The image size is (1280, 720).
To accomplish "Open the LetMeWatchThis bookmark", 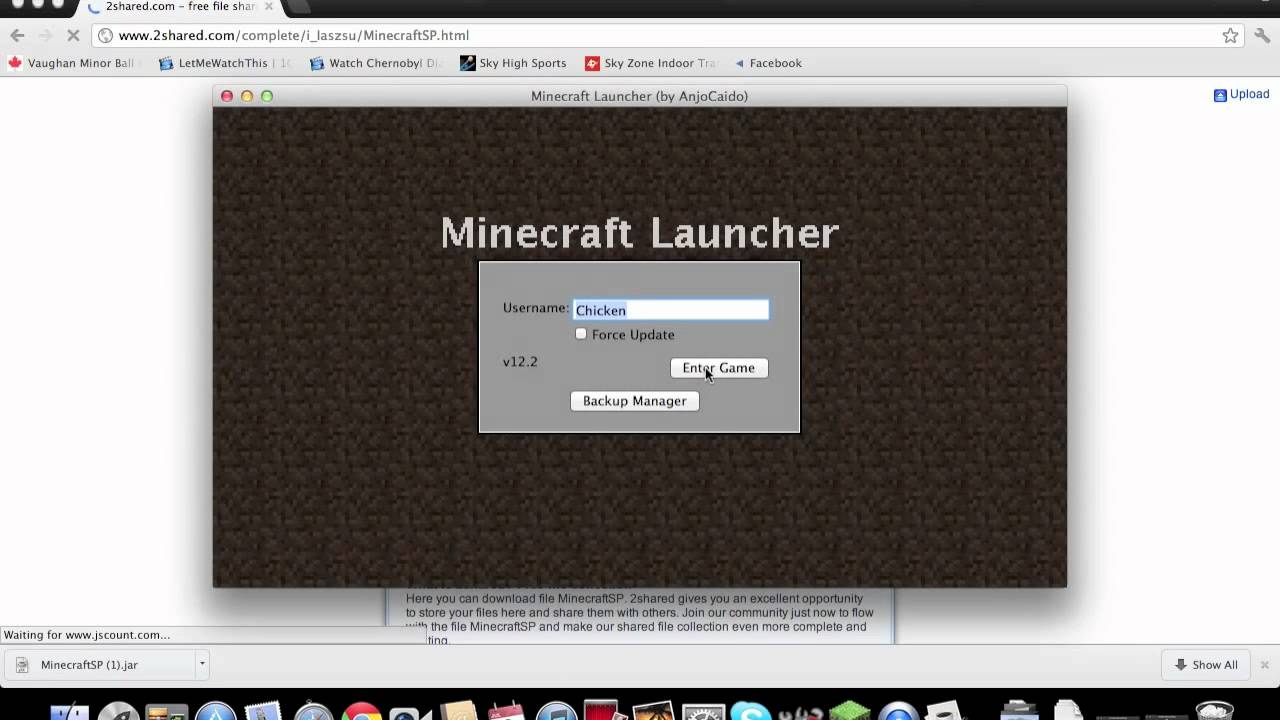I will click(x=225, y=63).
